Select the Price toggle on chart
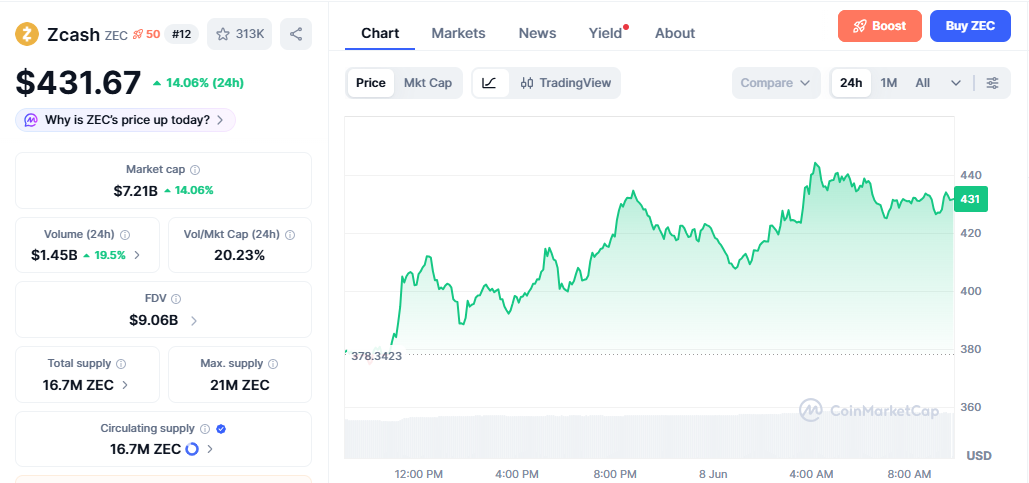Image resolution: width=1029 pixels, height=483 pixels. [371, 83]
